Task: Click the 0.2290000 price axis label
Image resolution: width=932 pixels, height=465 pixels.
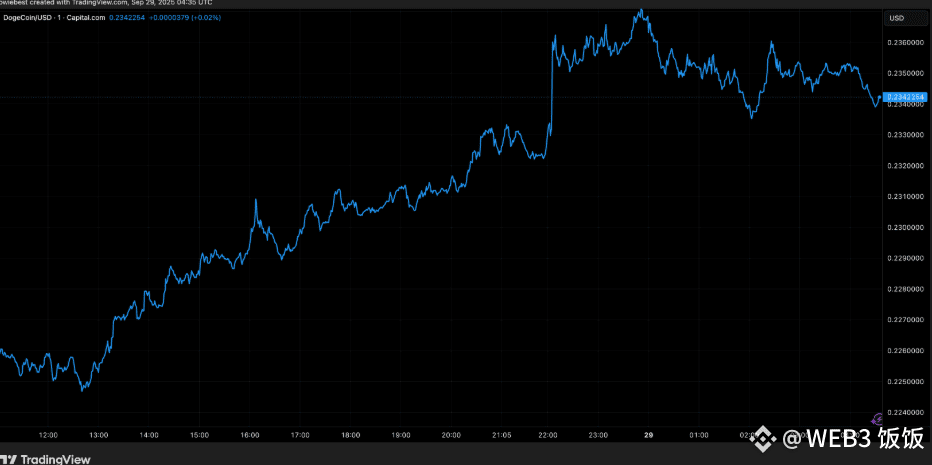Action: (905, 259)
